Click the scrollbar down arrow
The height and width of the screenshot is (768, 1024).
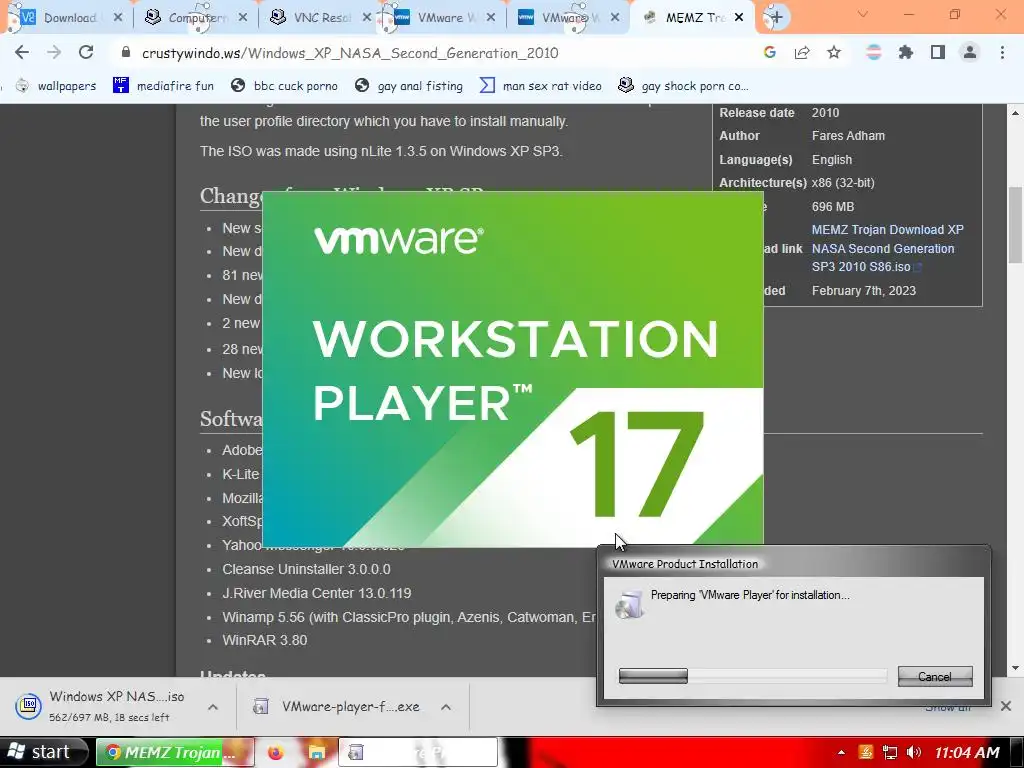pyautogui.click(x=1016, y=668)
